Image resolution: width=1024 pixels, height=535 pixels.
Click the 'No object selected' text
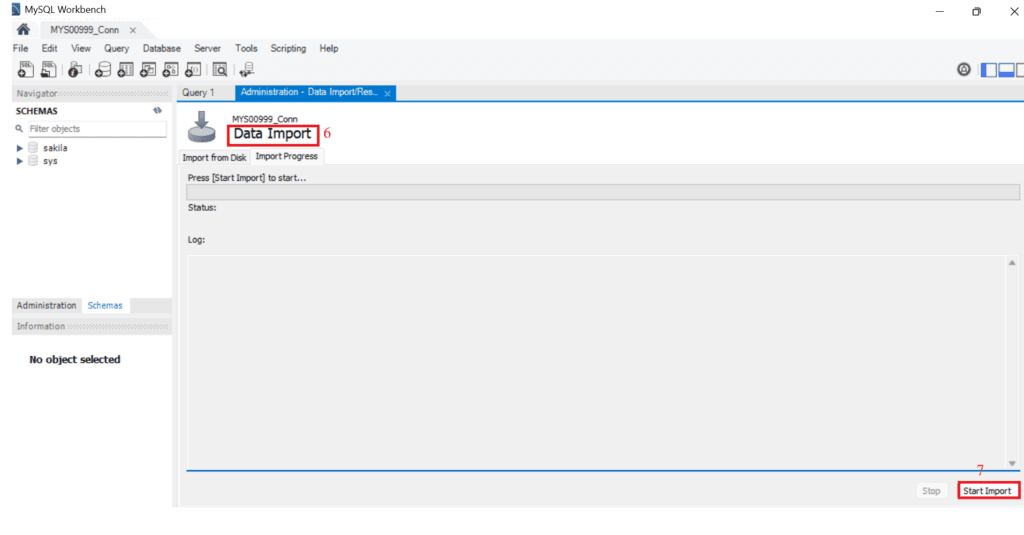point(74,359)
